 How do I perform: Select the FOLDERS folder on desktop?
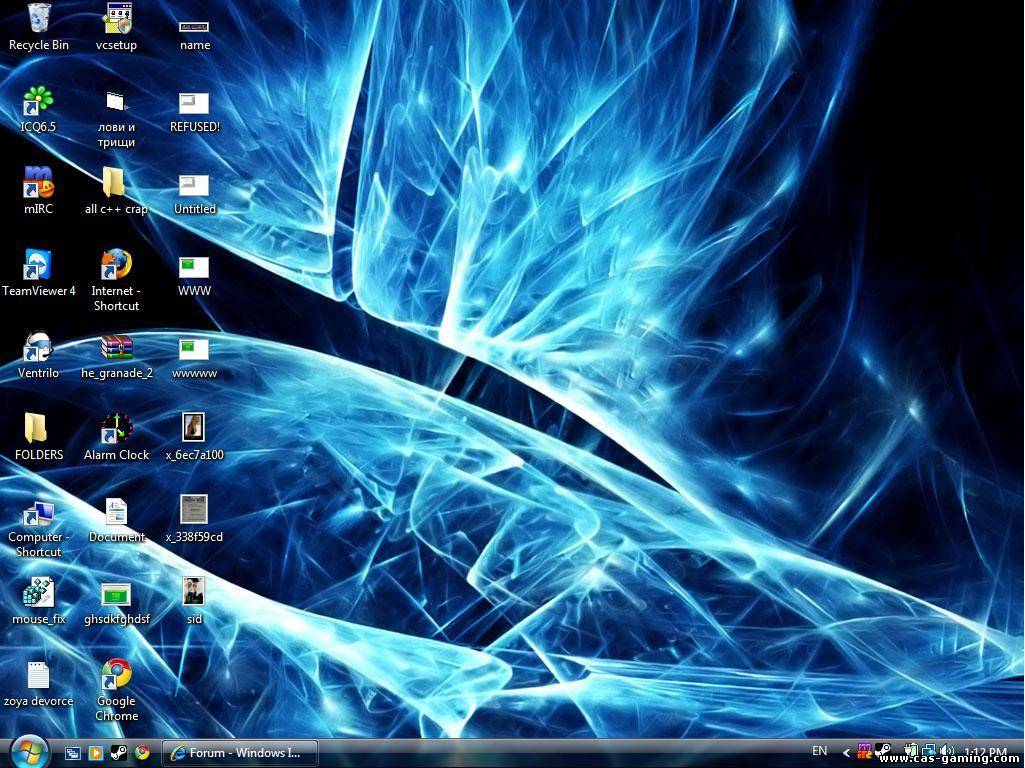pos(38,429)
